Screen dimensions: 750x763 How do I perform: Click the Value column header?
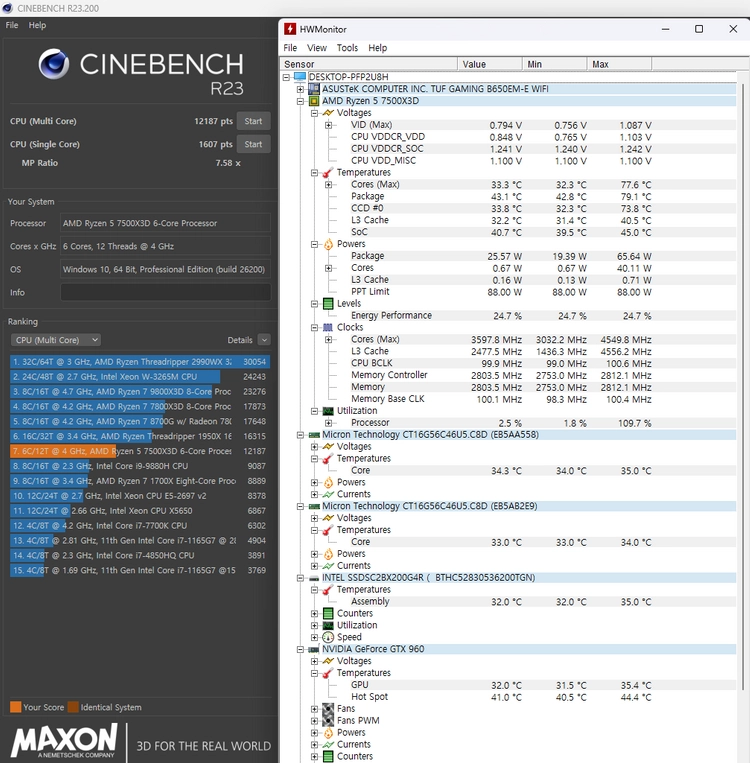tap(490, 64)
